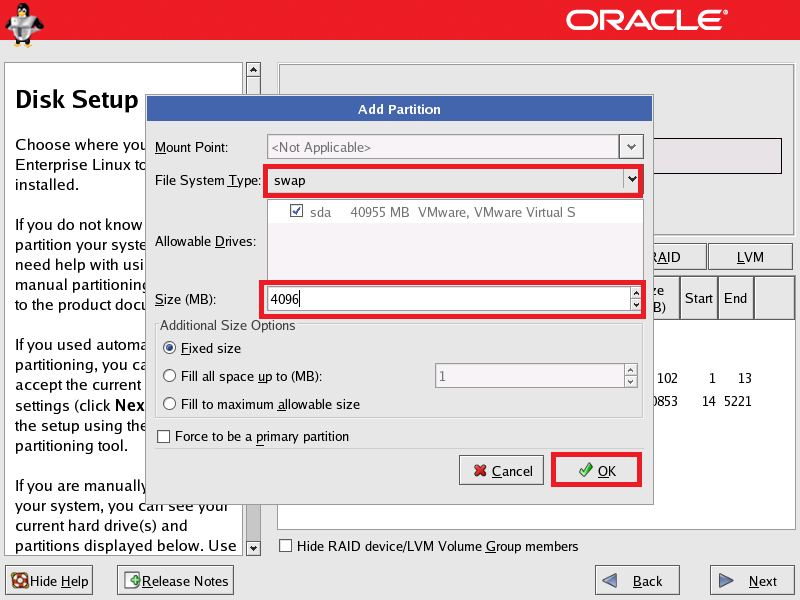Select the Fixed size radio option
800x600 pixels.
click(169, 348)
